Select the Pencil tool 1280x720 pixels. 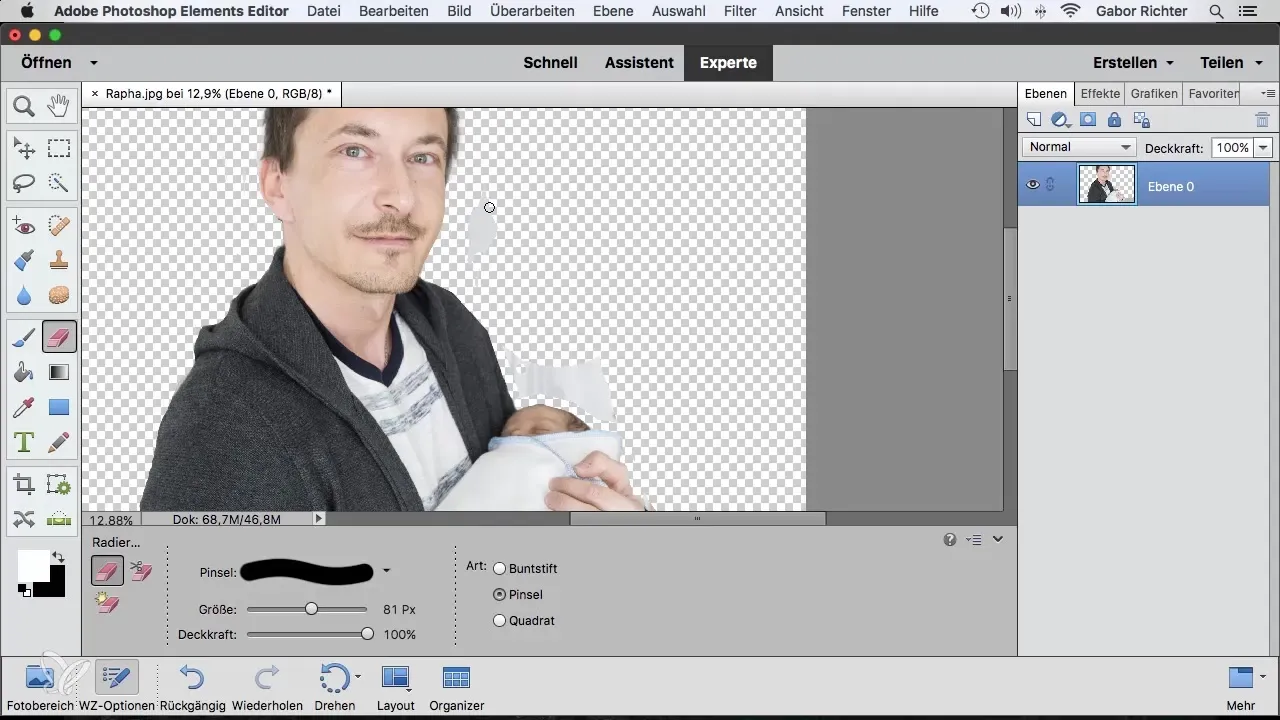pos(59,441)
